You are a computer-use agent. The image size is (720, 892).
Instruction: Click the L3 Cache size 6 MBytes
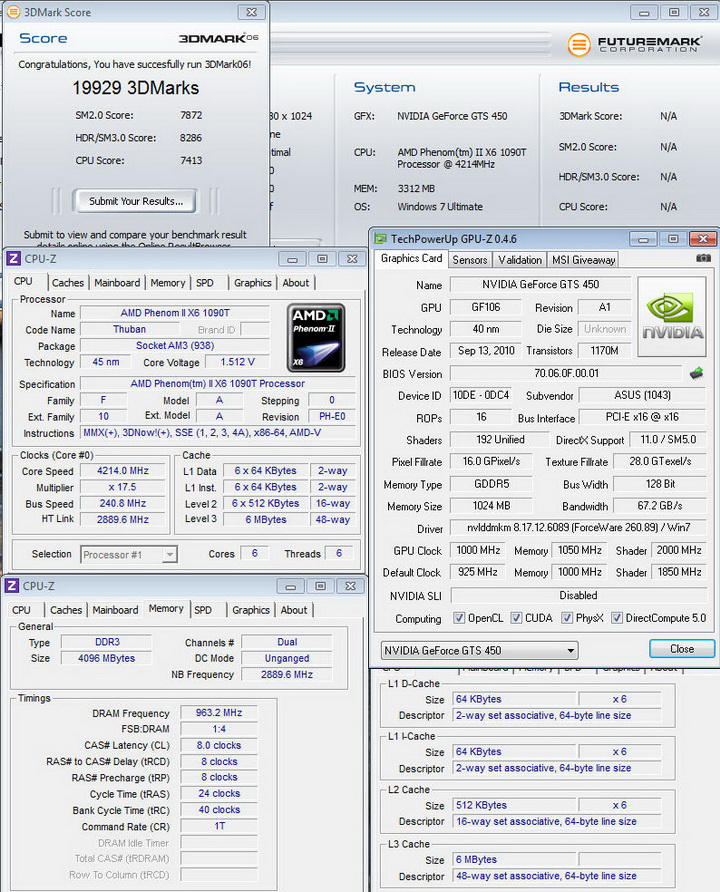point(515,859)
